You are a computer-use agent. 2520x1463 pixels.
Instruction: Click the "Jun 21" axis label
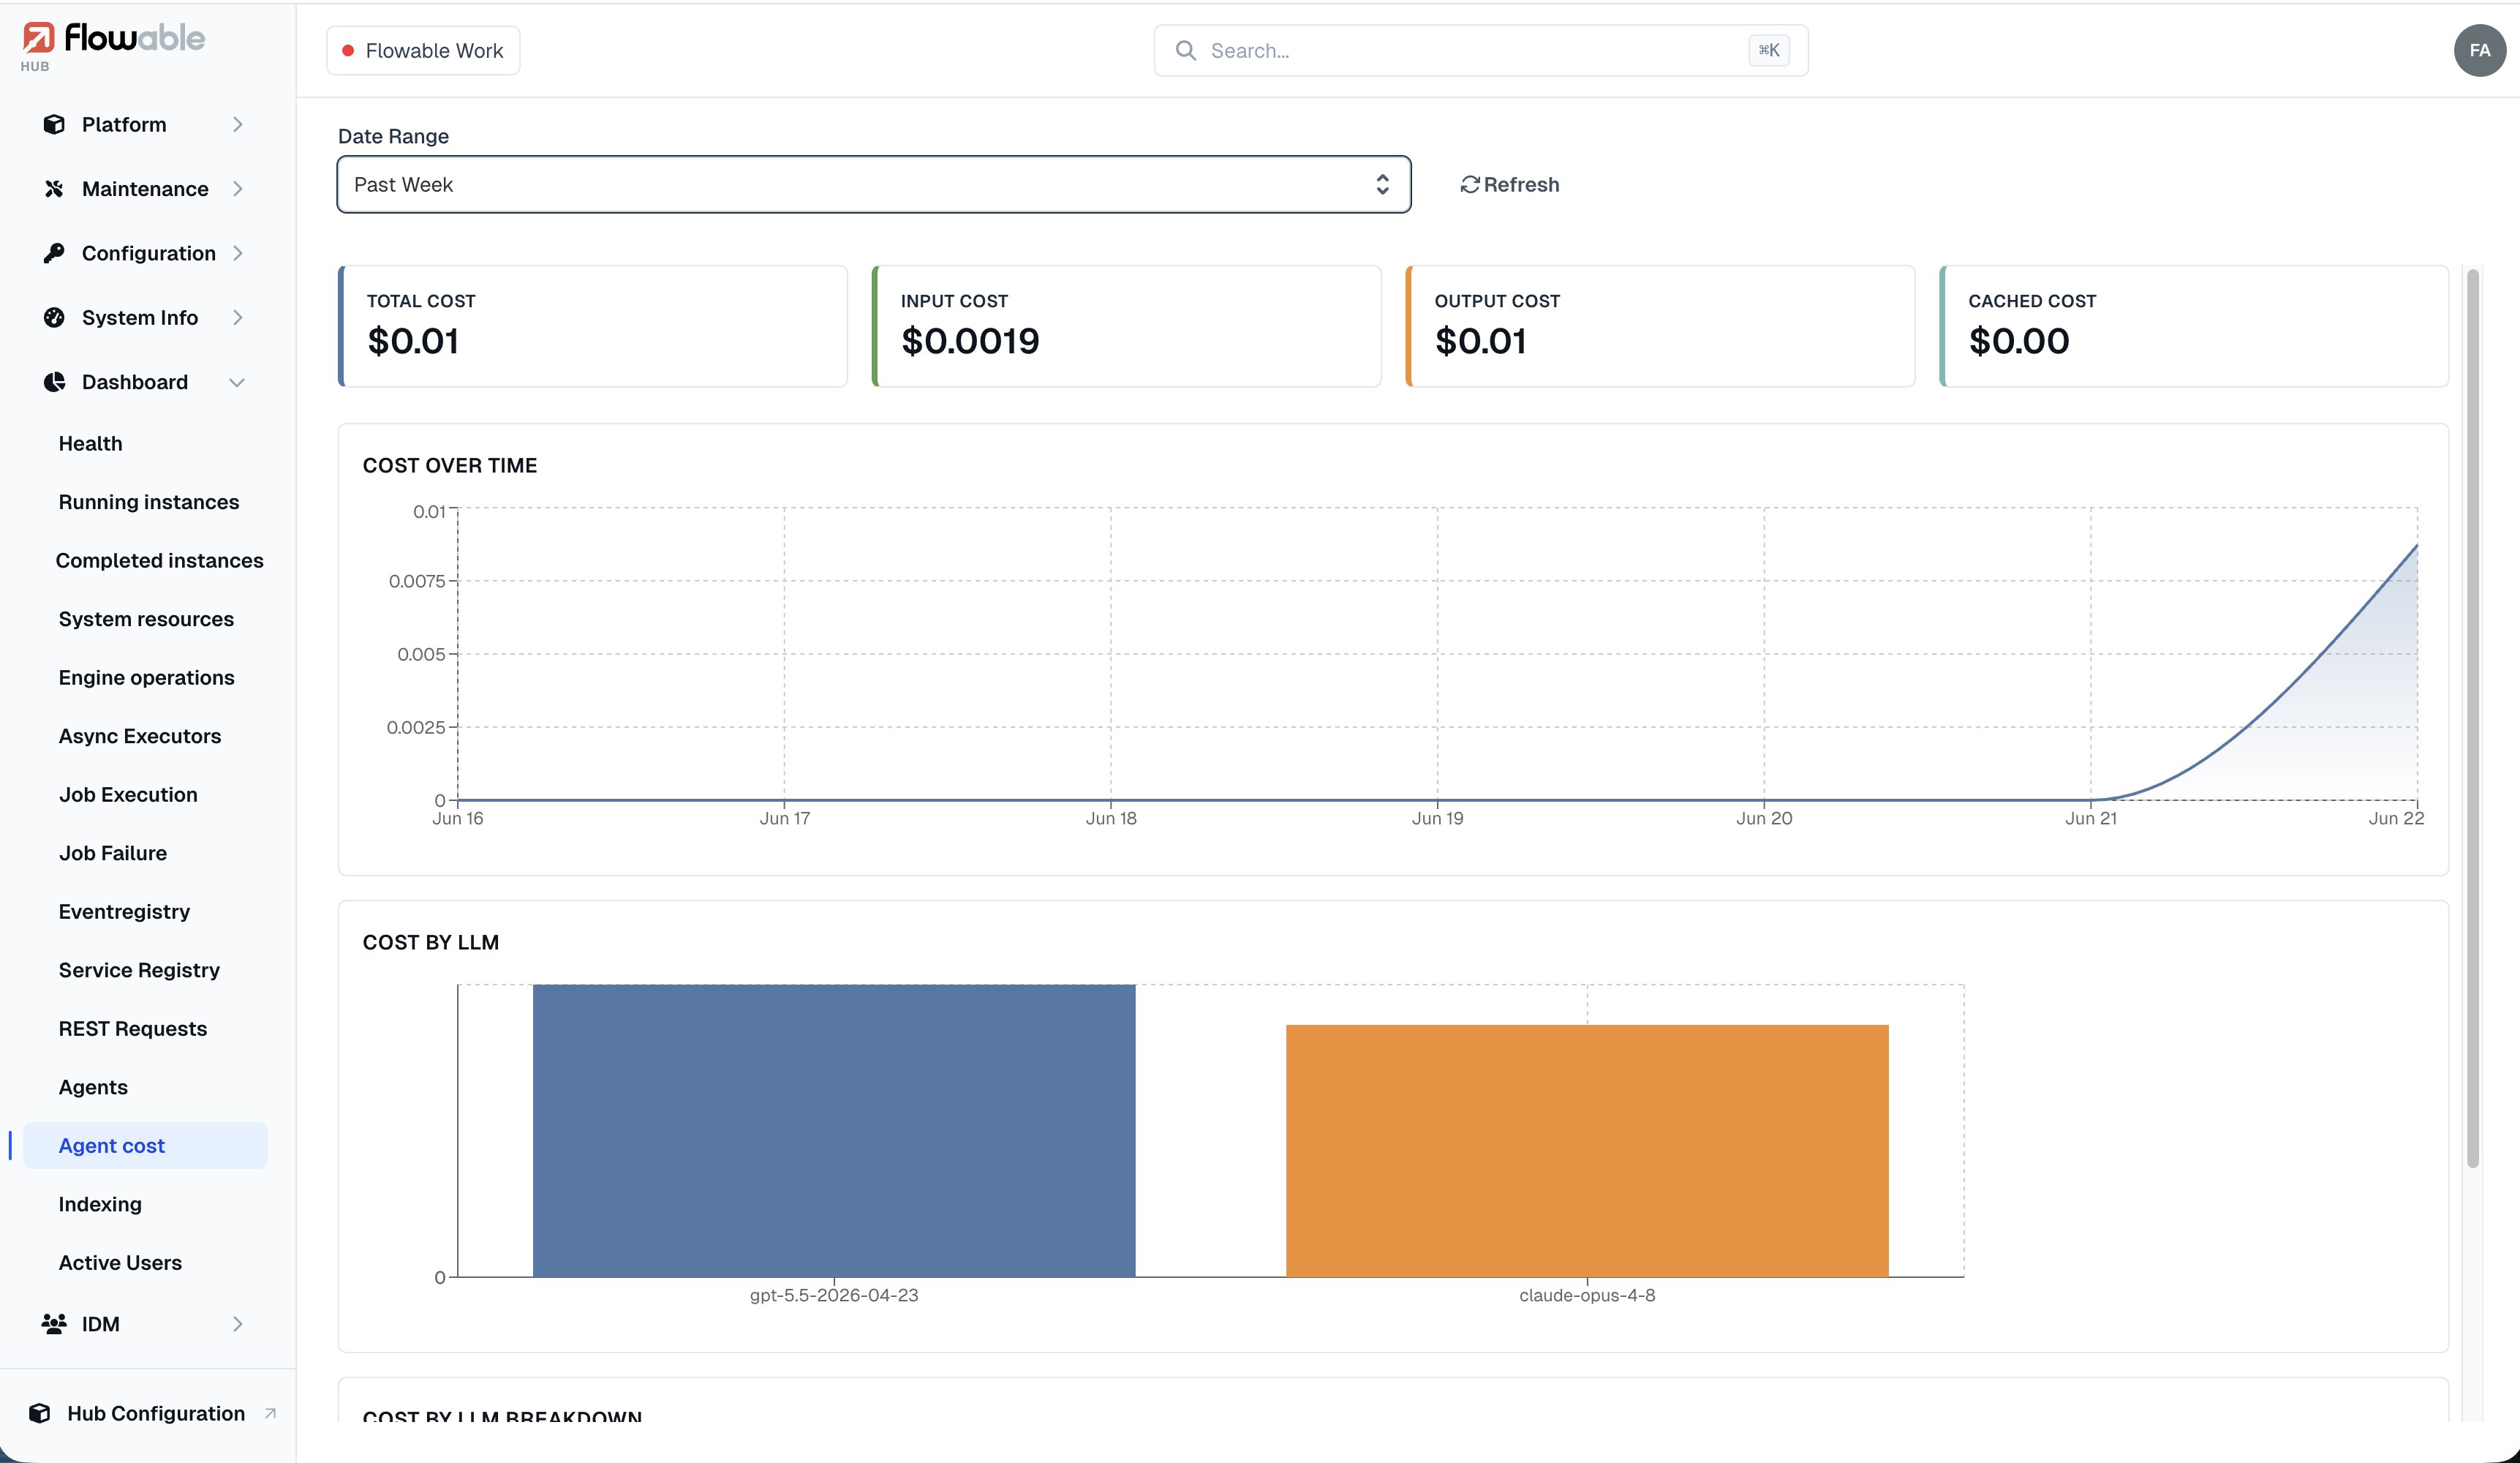coord(2091,818)
